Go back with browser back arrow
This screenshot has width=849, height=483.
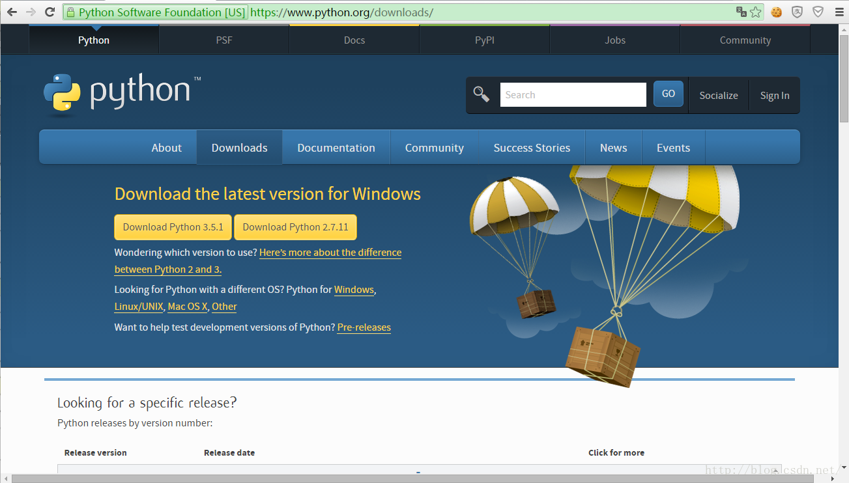coord(12,12)
